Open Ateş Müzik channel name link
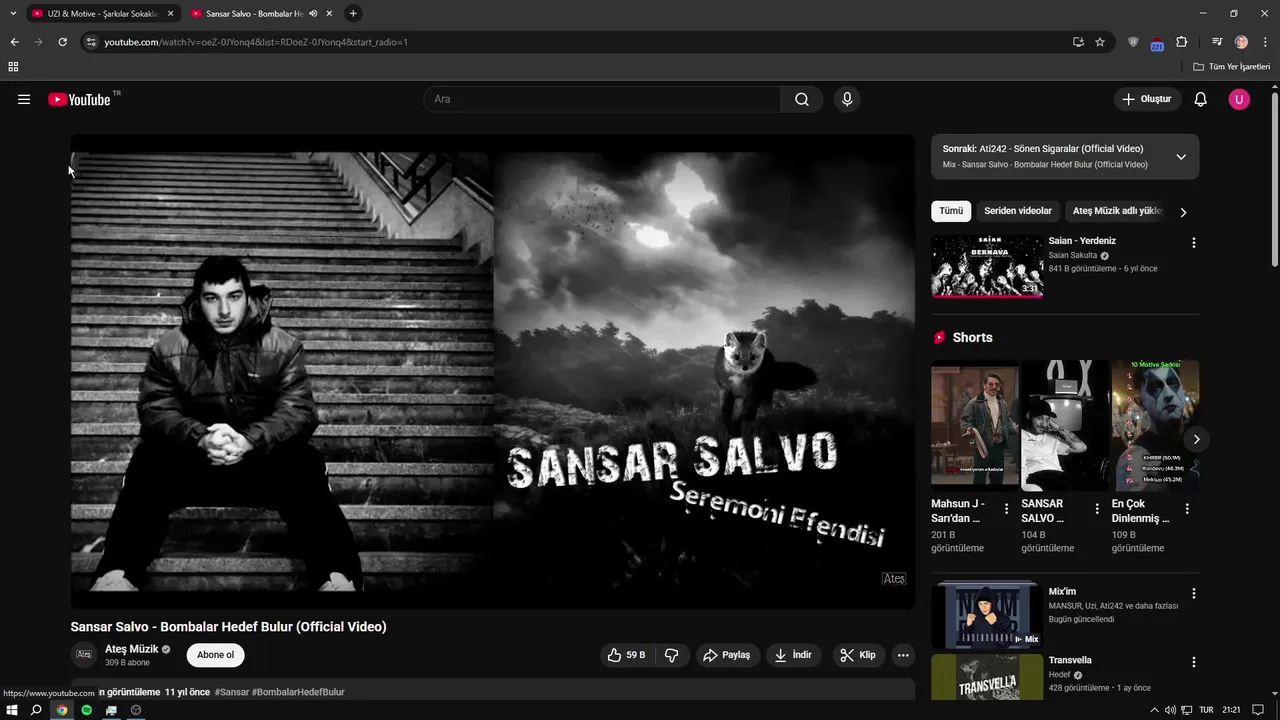The image size is (1280, 720). click(132, 649)
